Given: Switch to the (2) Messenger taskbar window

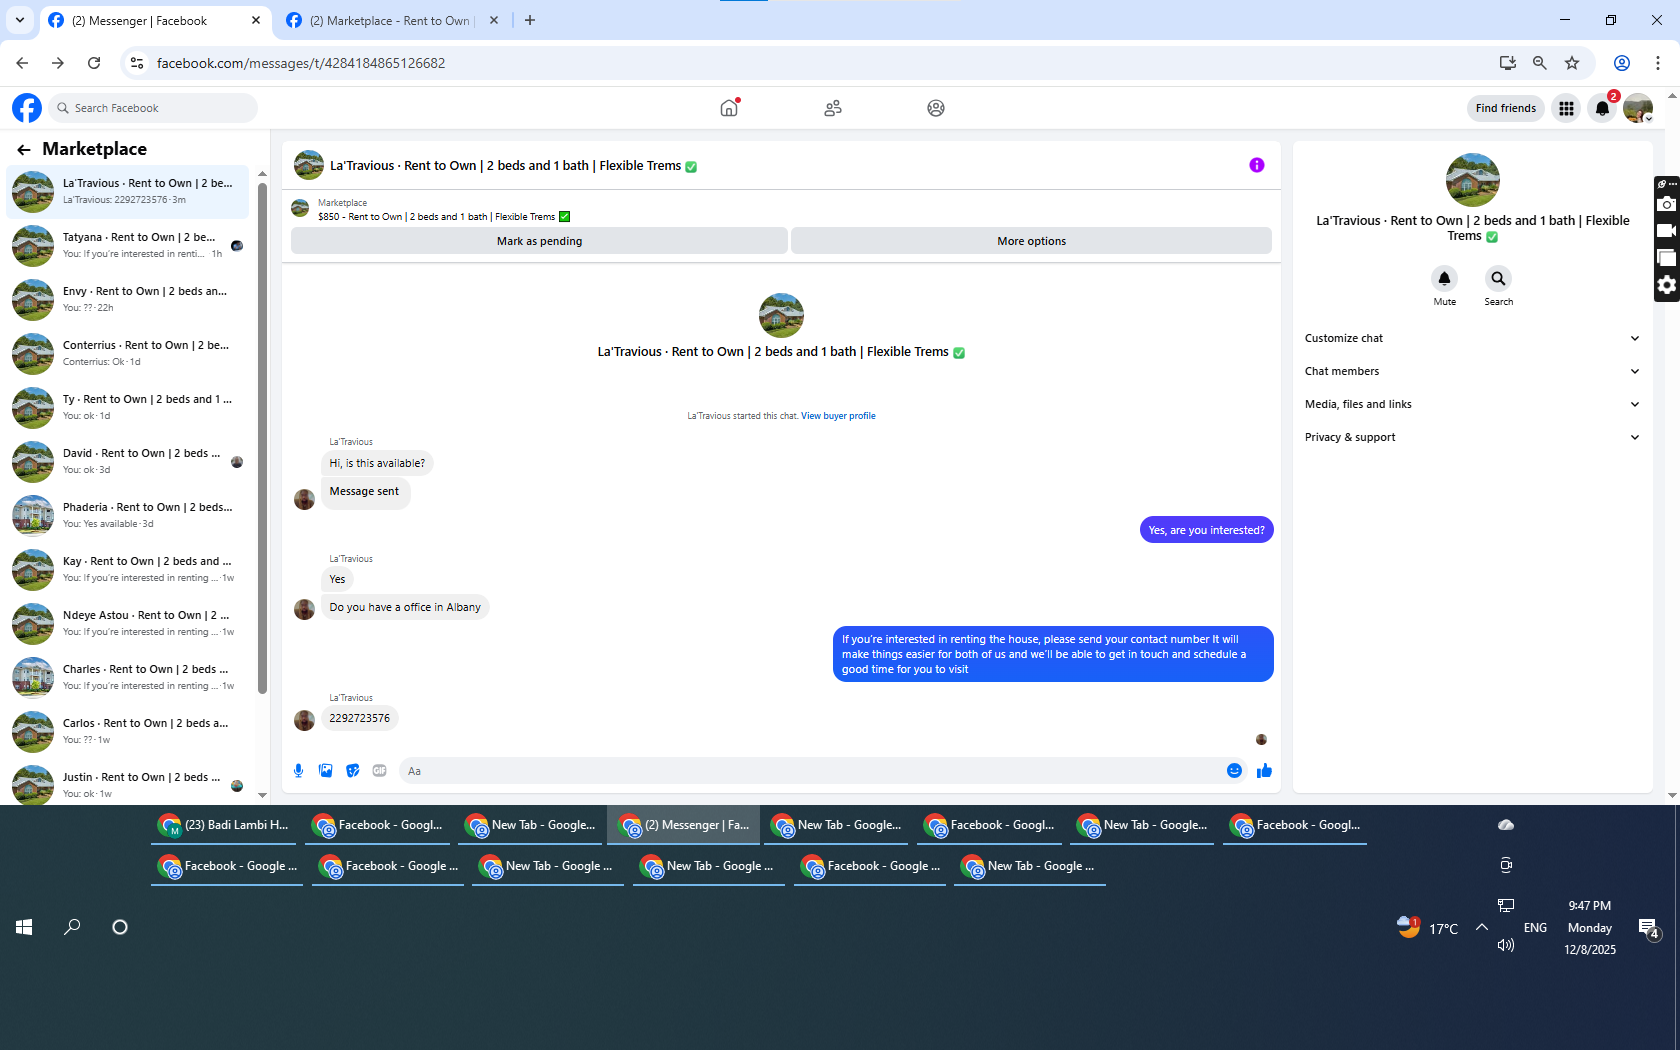Looking at the screenshot, I should (684, 825).
